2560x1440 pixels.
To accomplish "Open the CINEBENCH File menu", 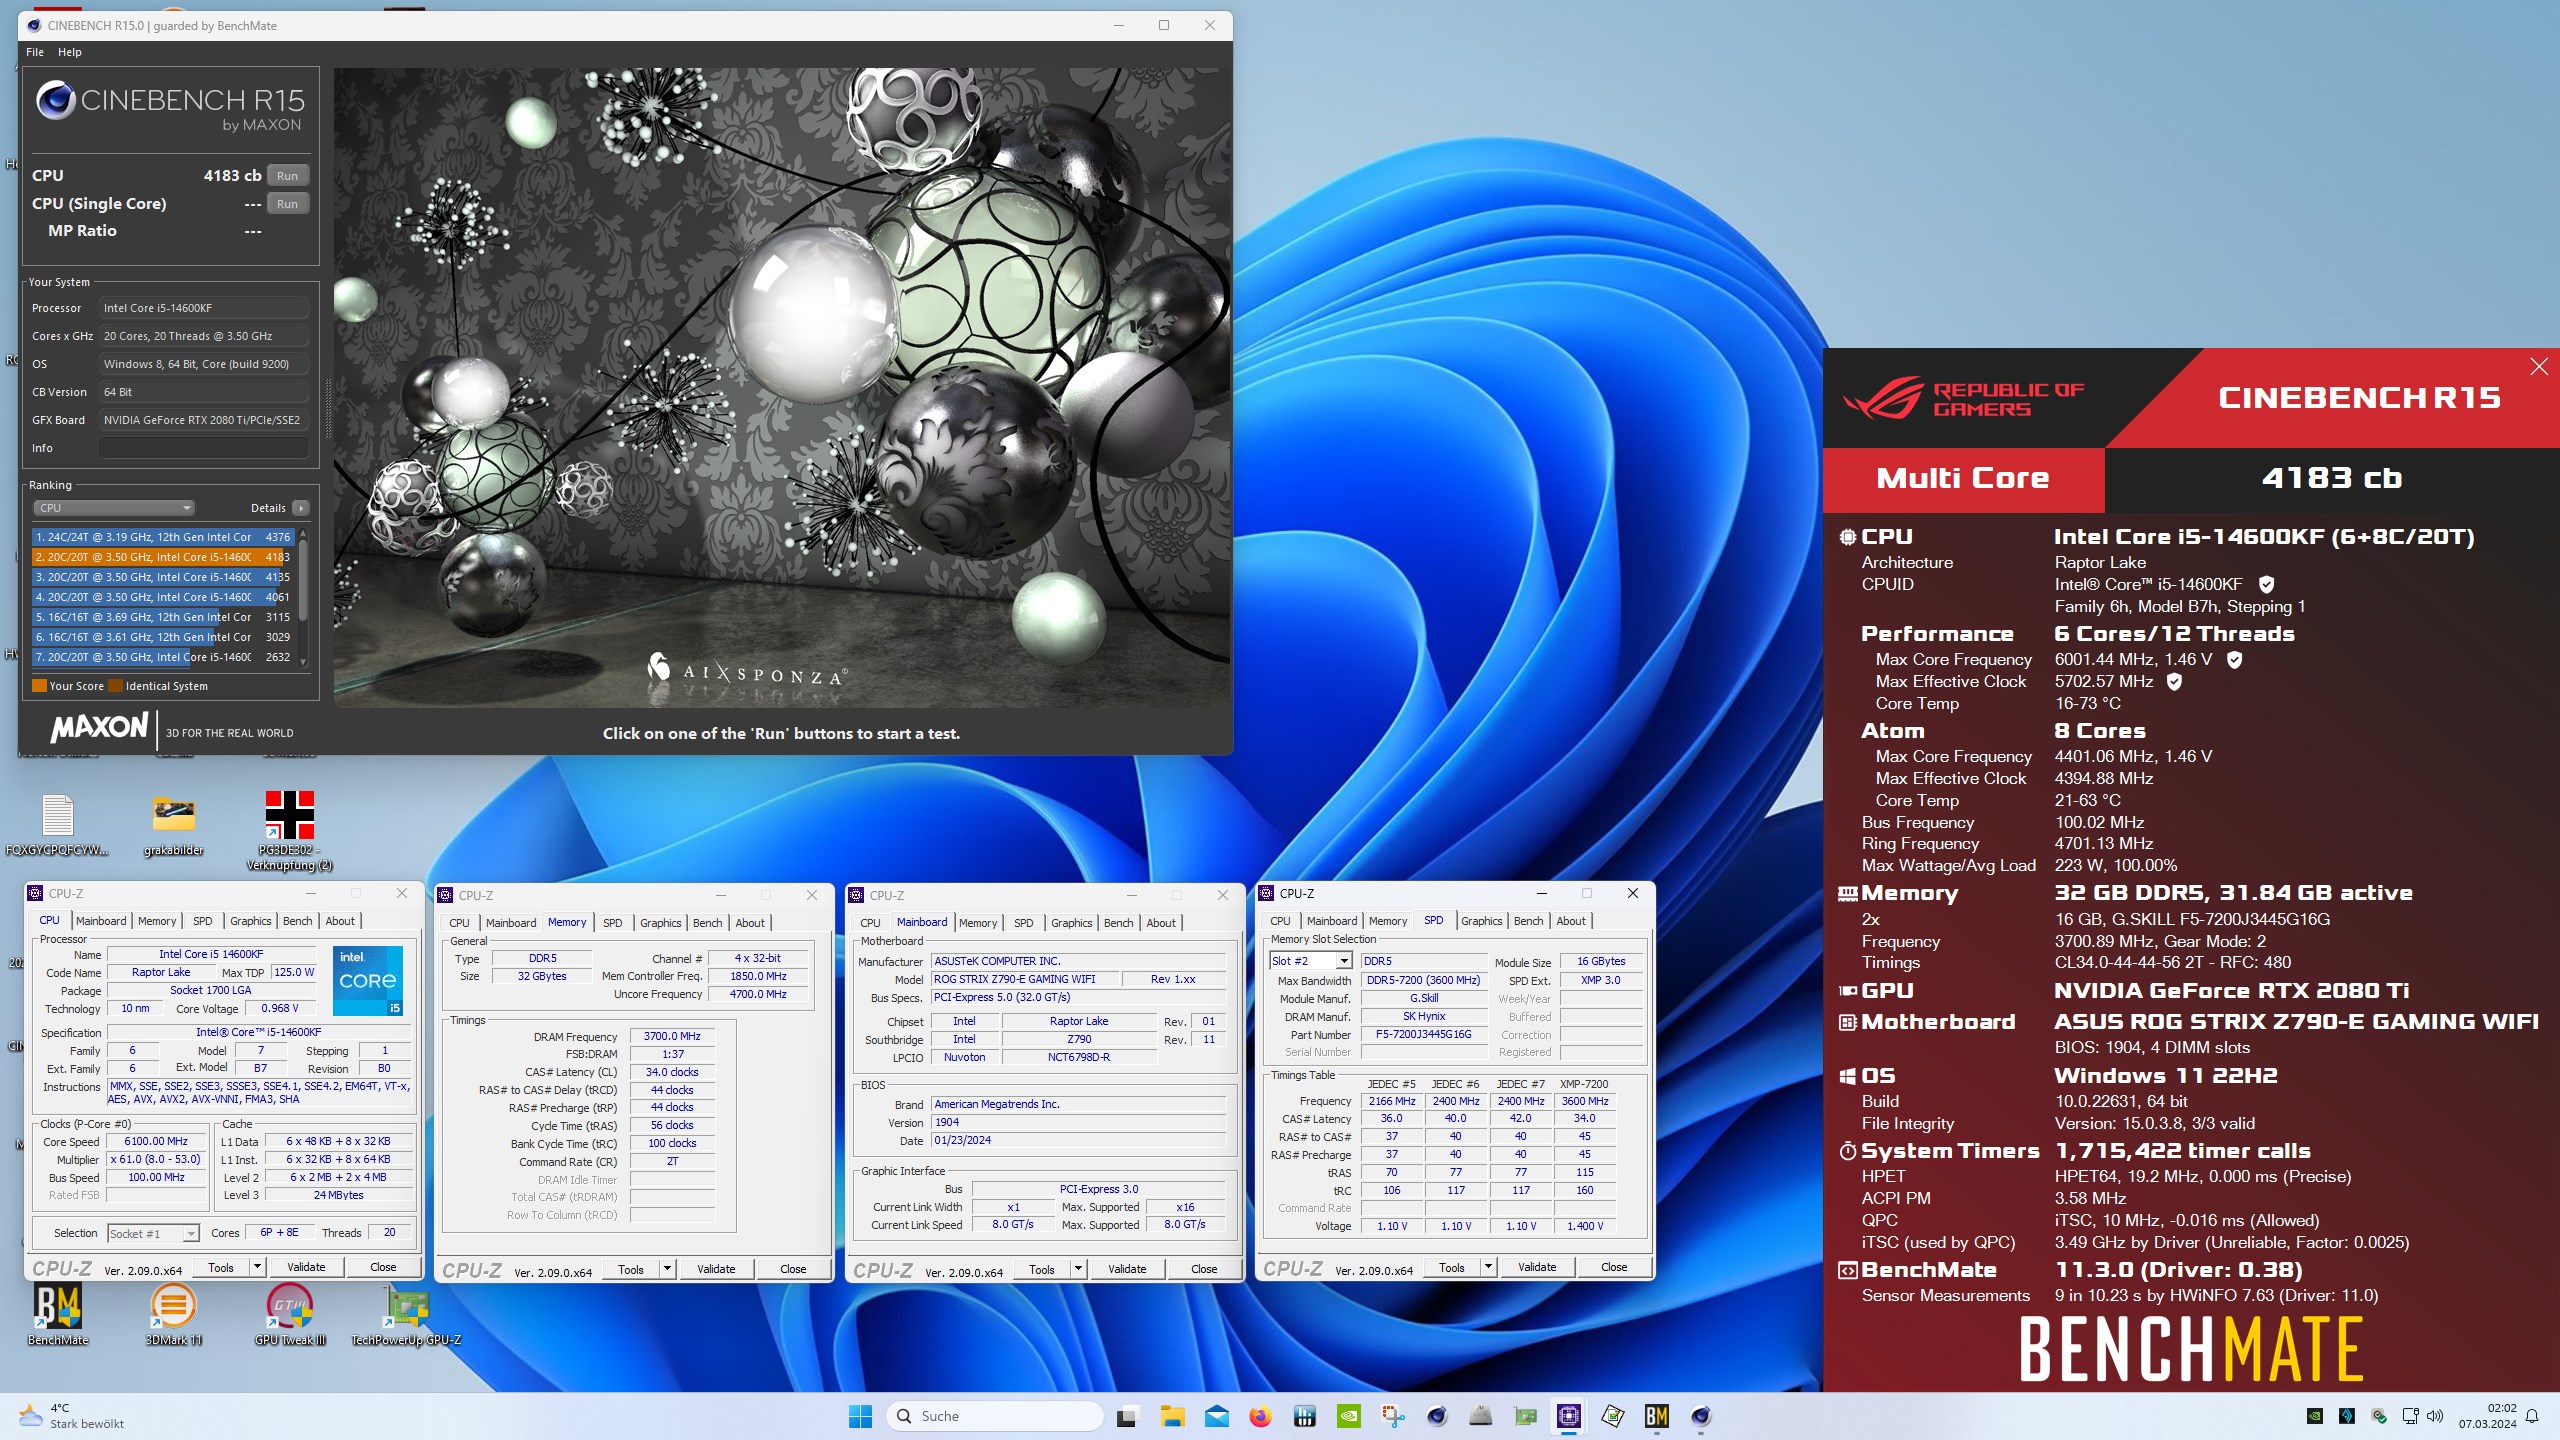I will [x=35, y=52].
